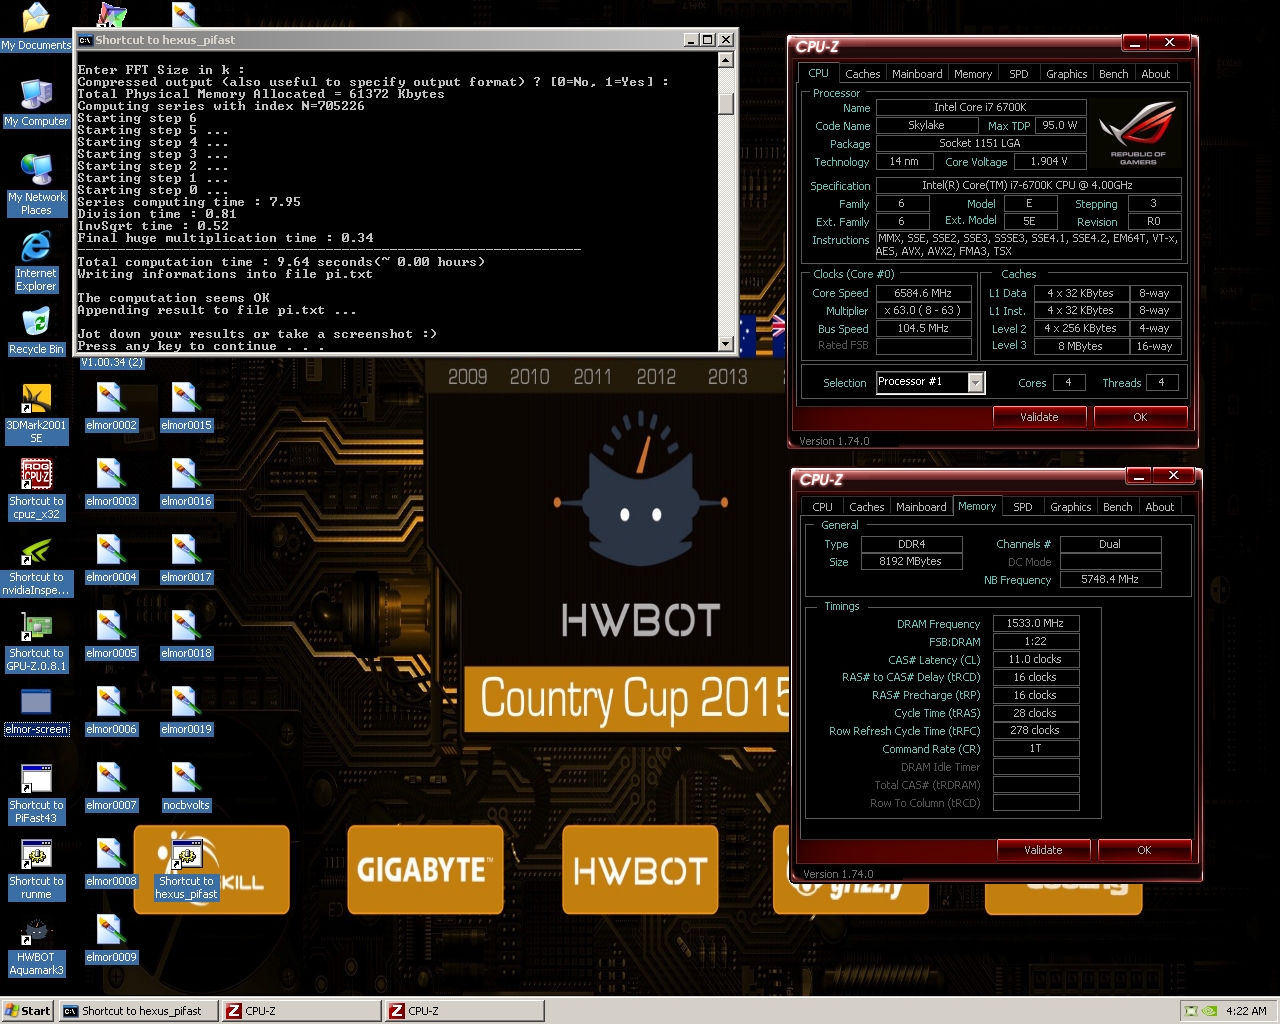
Task: Select elmor0005 file icon
Action: pos(111,636)
